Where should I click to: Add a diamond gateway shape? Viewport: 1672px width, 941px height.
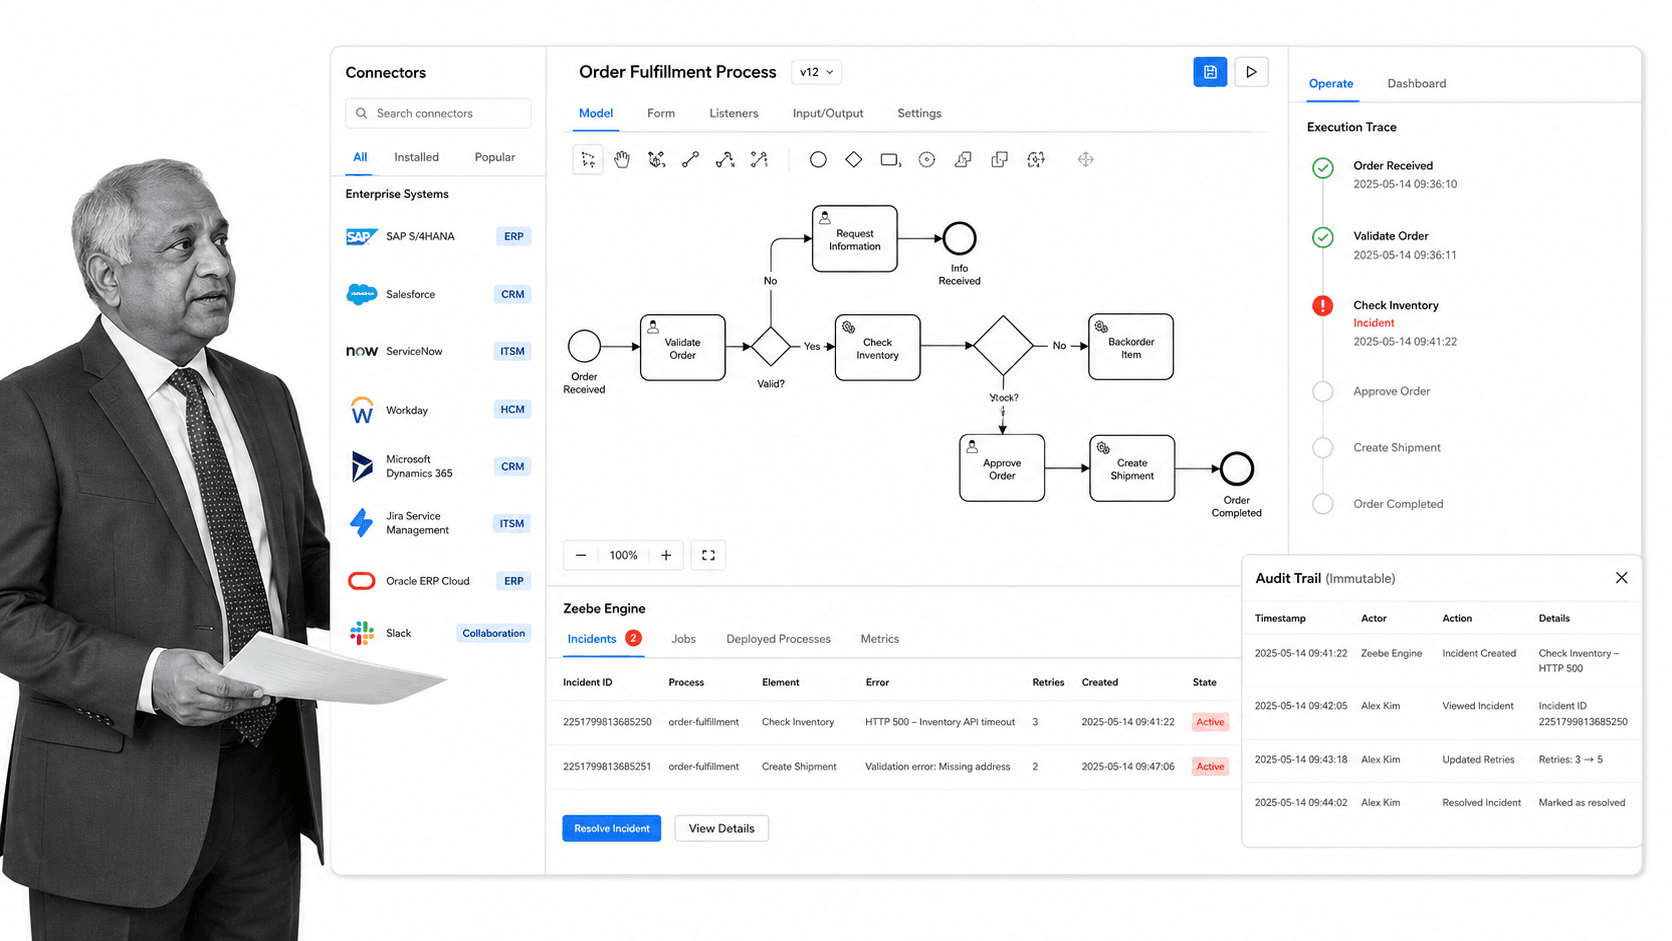[853, 160]
